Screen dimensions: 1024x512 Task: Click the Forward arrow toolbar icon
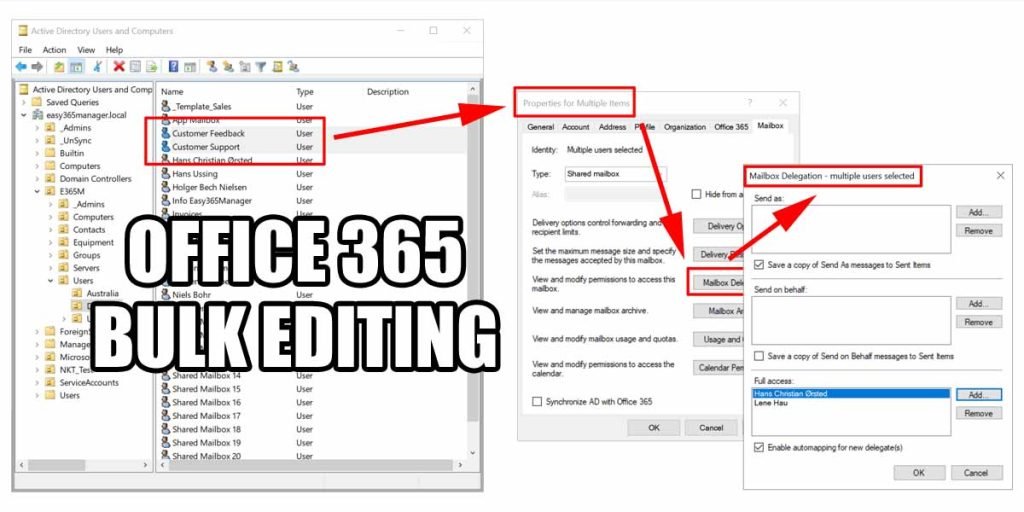[x=37, y=67]
